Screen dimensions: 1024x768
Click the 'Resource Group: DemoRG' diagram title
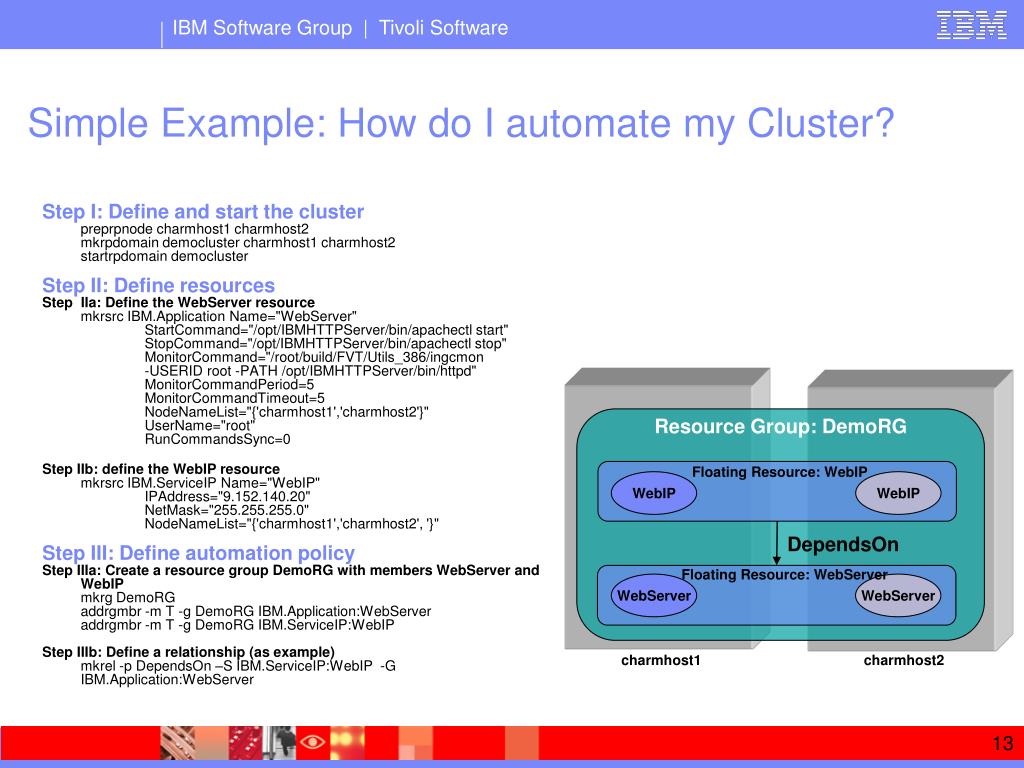click(x=780, y=426)
